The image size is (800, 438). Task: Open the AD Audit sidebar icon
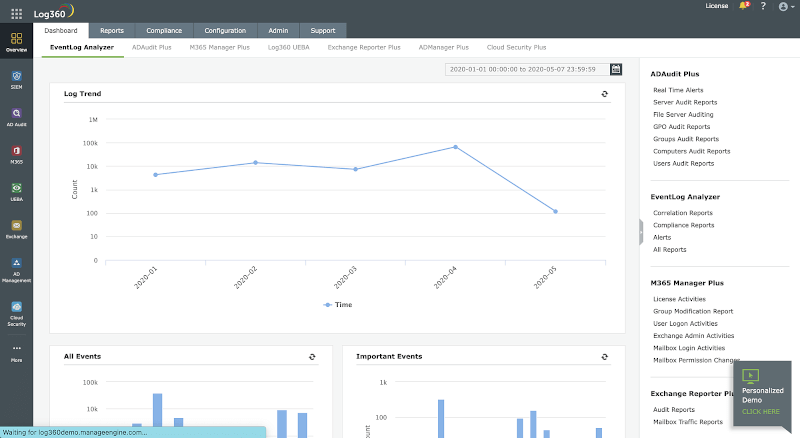tap(16, 117)
